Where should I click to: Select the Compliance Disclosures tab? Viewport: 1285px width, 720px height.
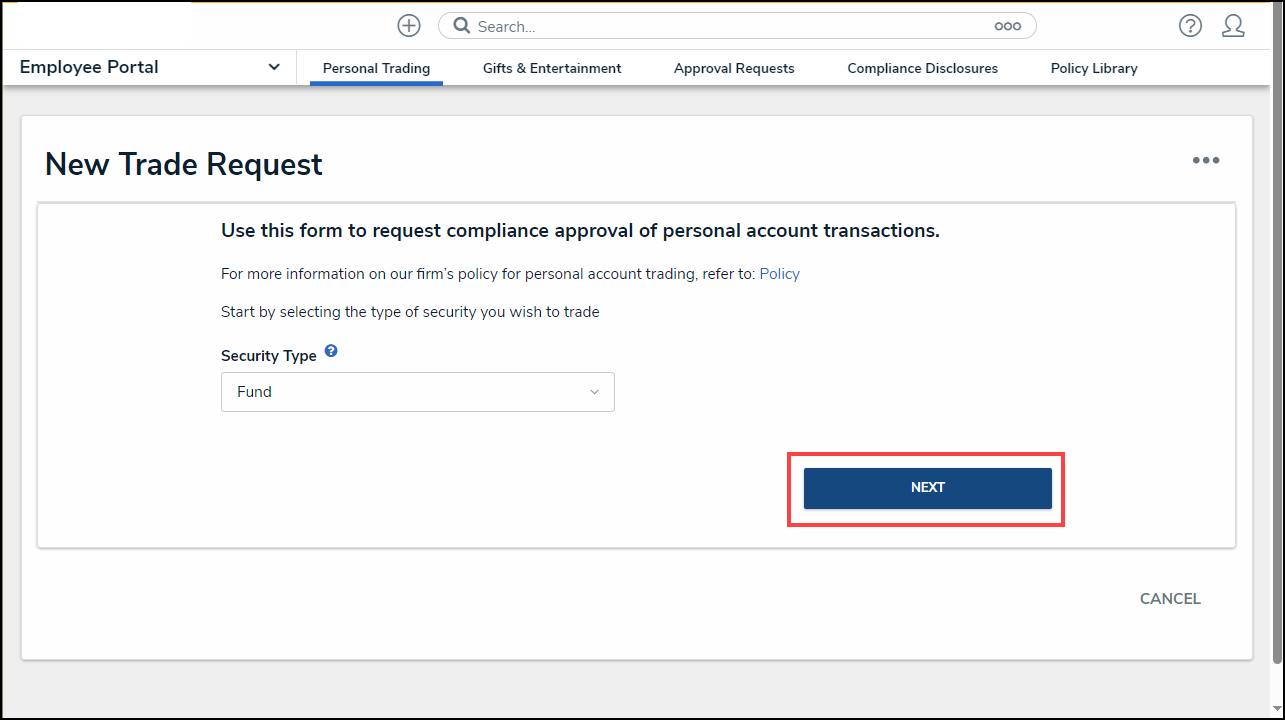[922, 69]
